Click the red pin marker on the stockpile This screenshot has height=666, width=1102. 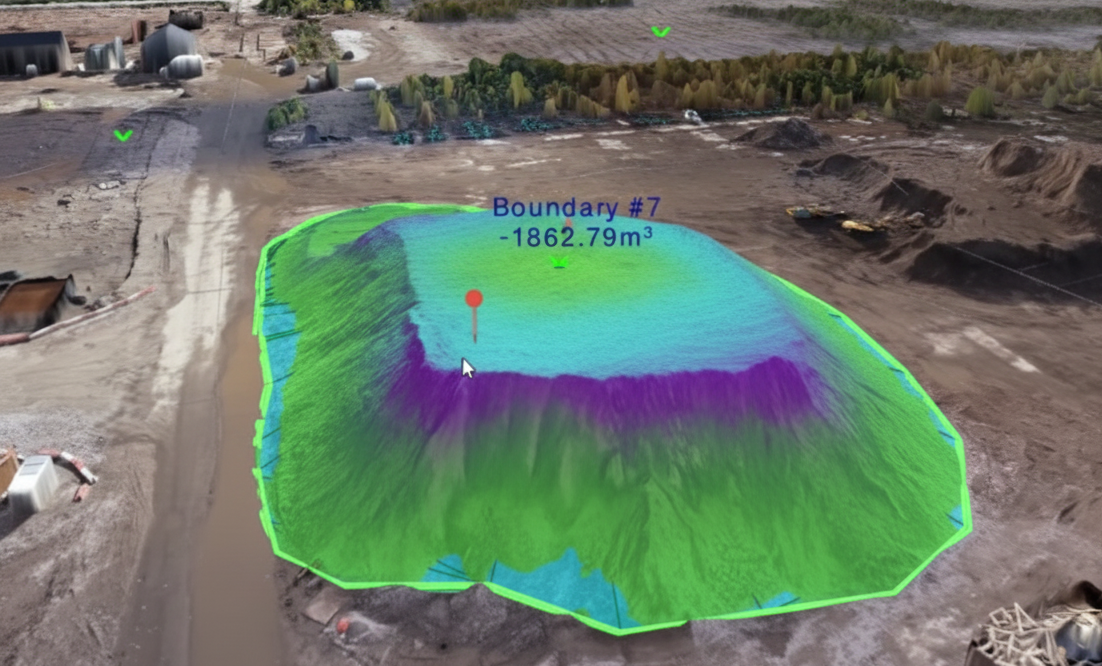[474, 299]
